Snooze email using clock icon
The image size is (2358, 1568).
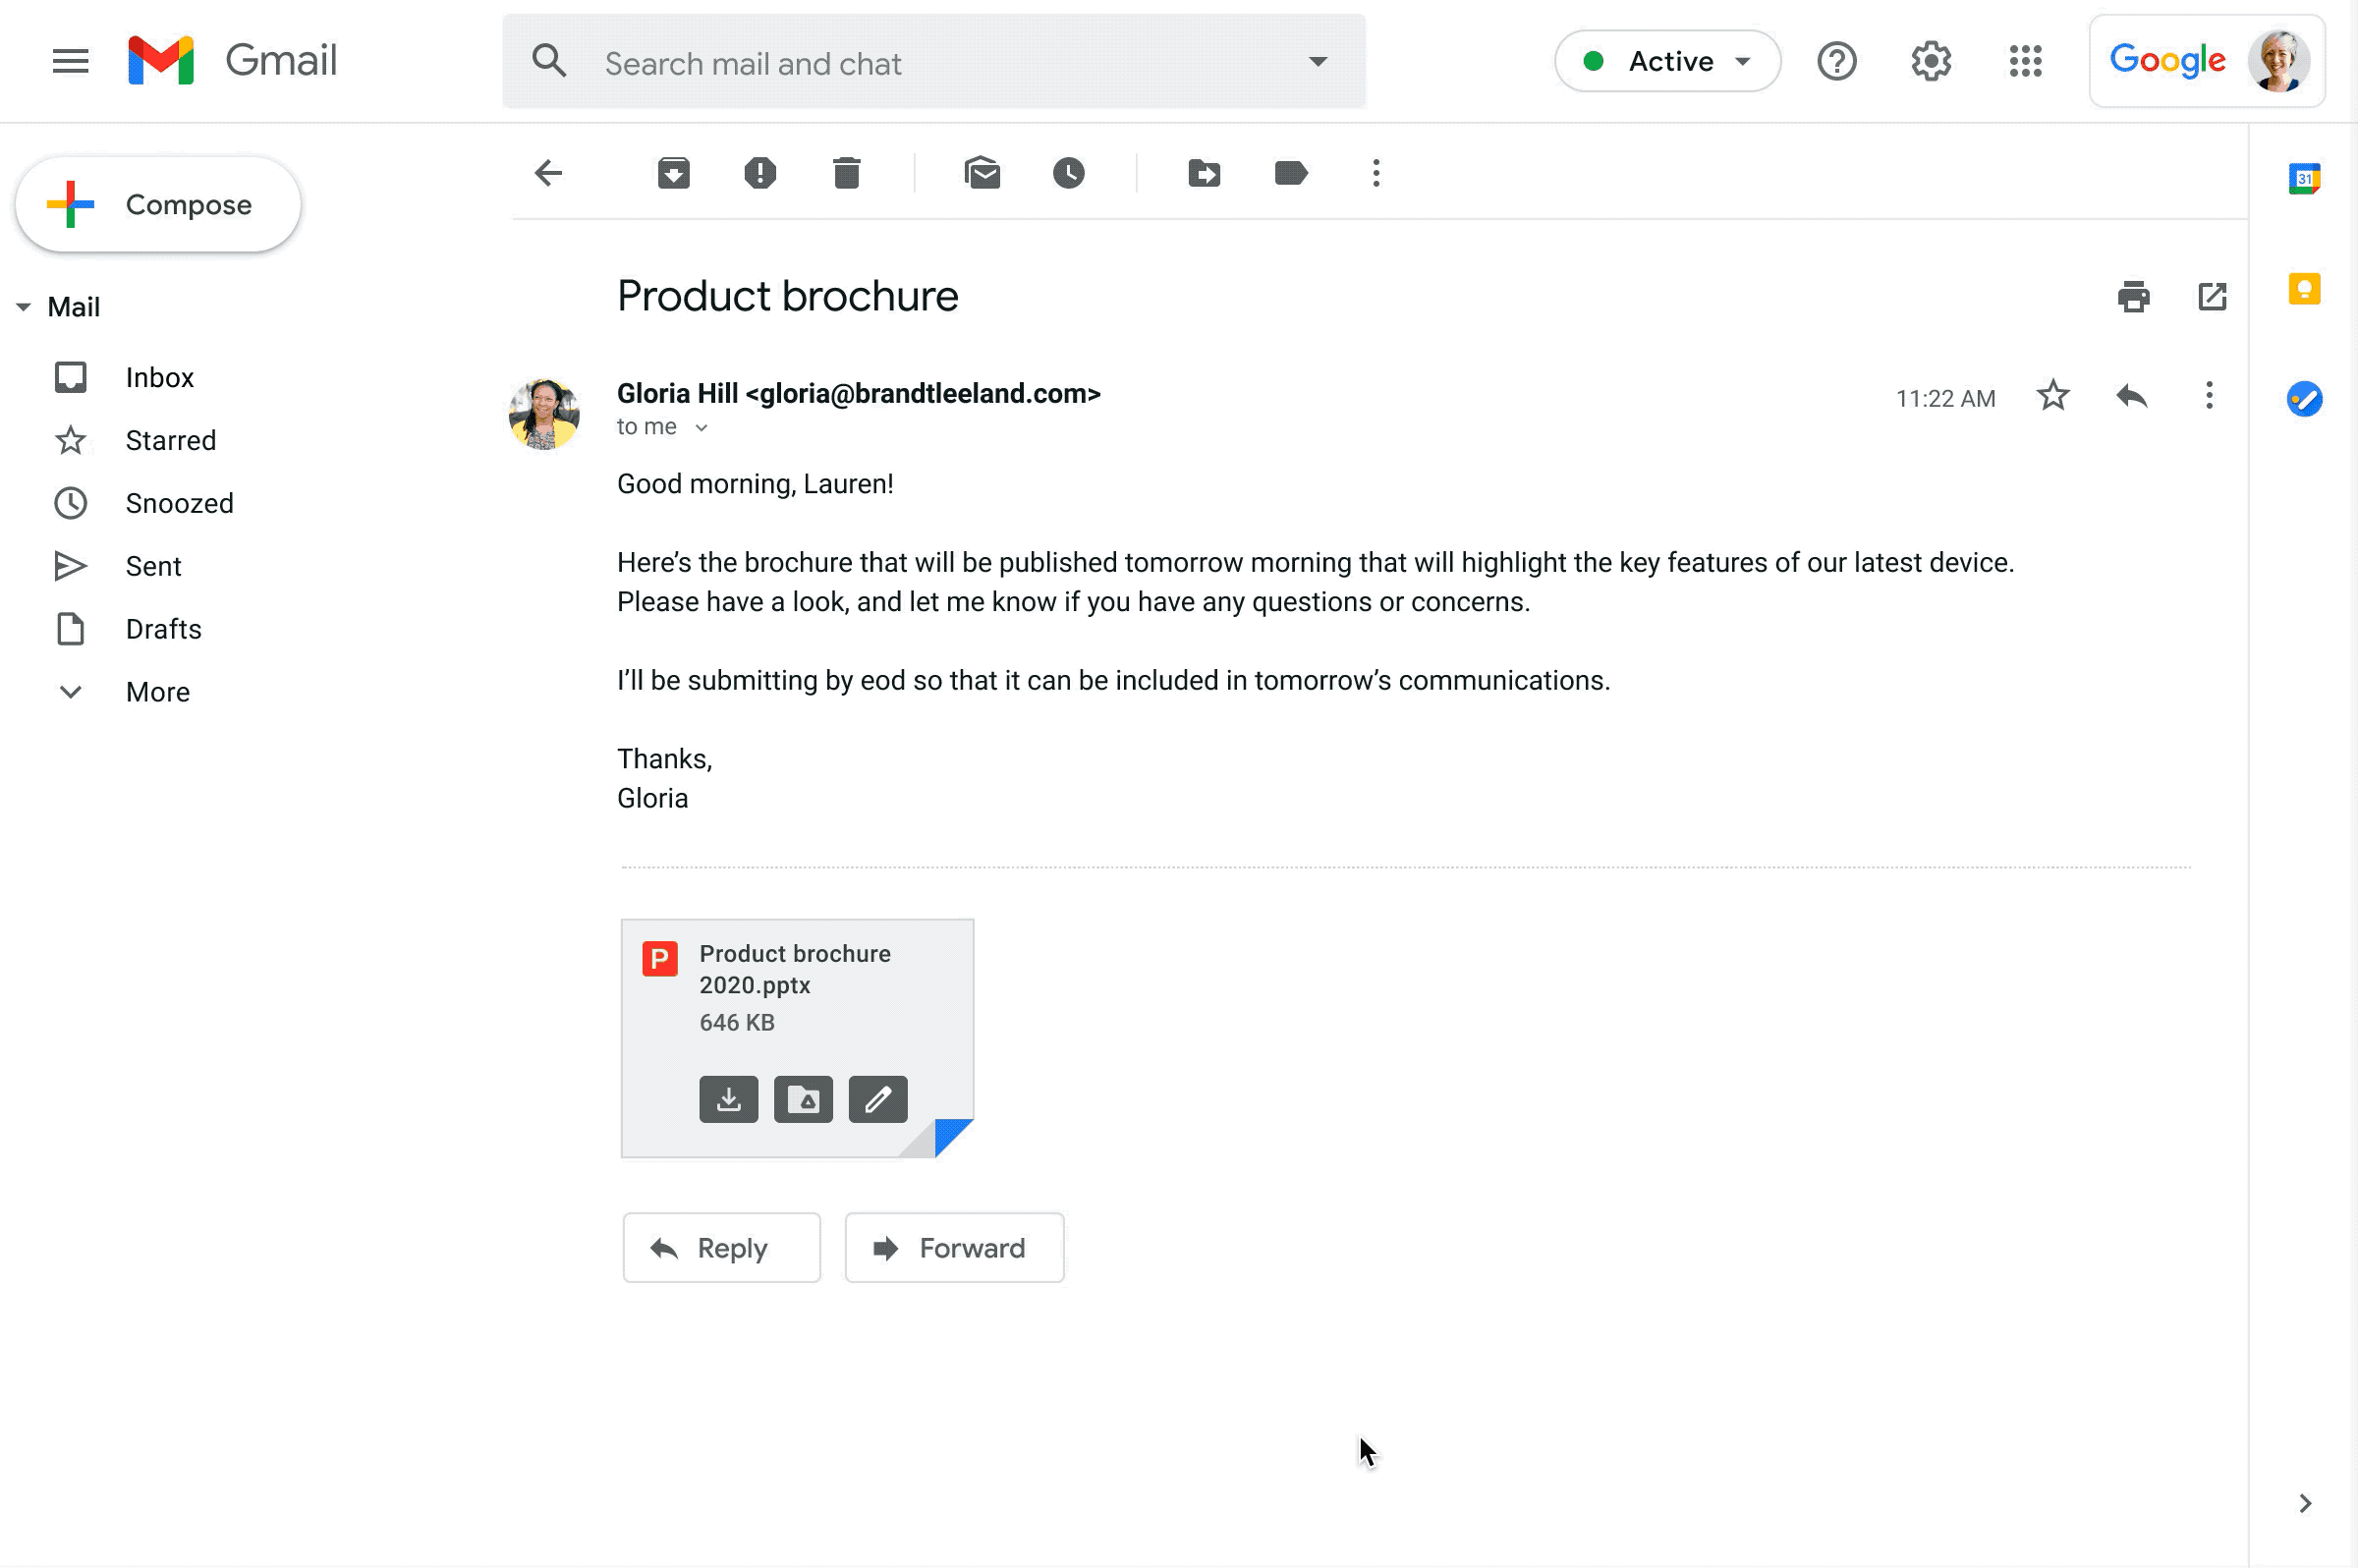1067,172
